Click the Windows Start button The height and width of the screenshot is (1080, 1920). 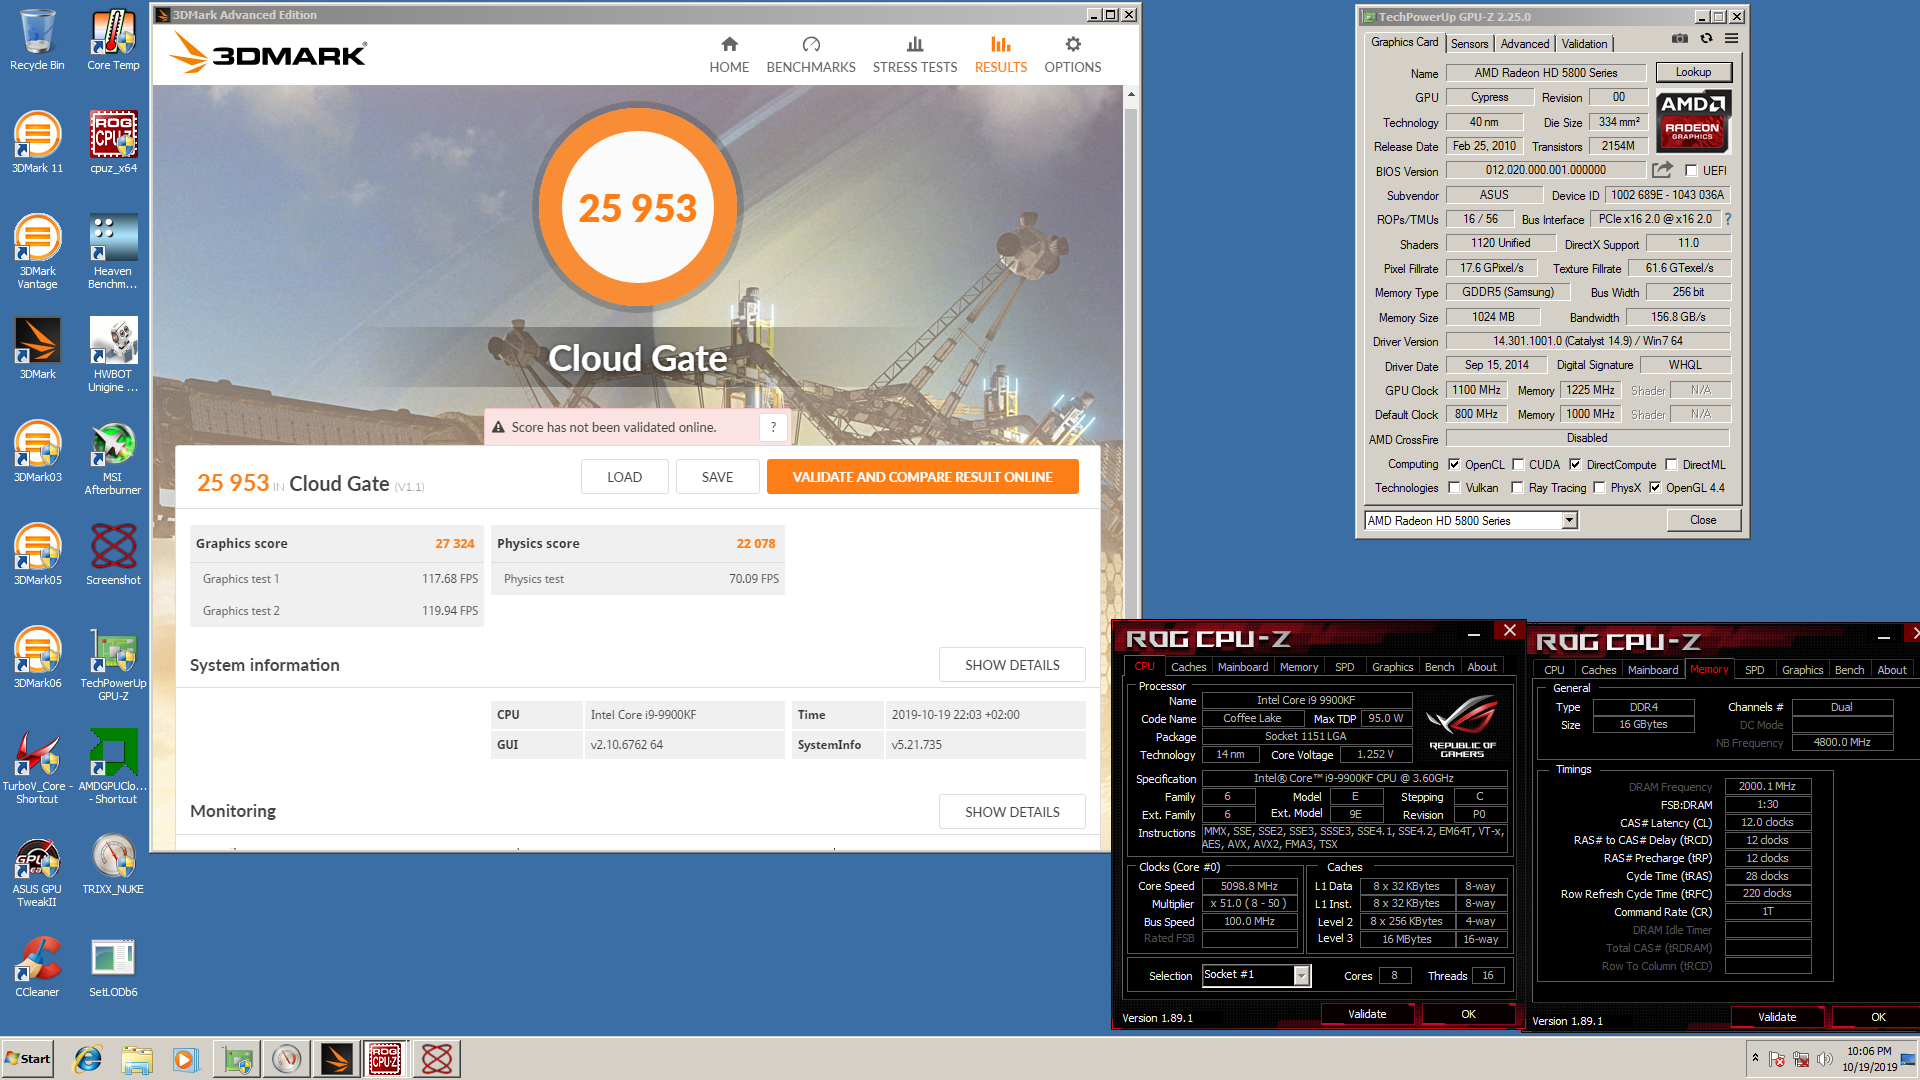[28, 1059]
